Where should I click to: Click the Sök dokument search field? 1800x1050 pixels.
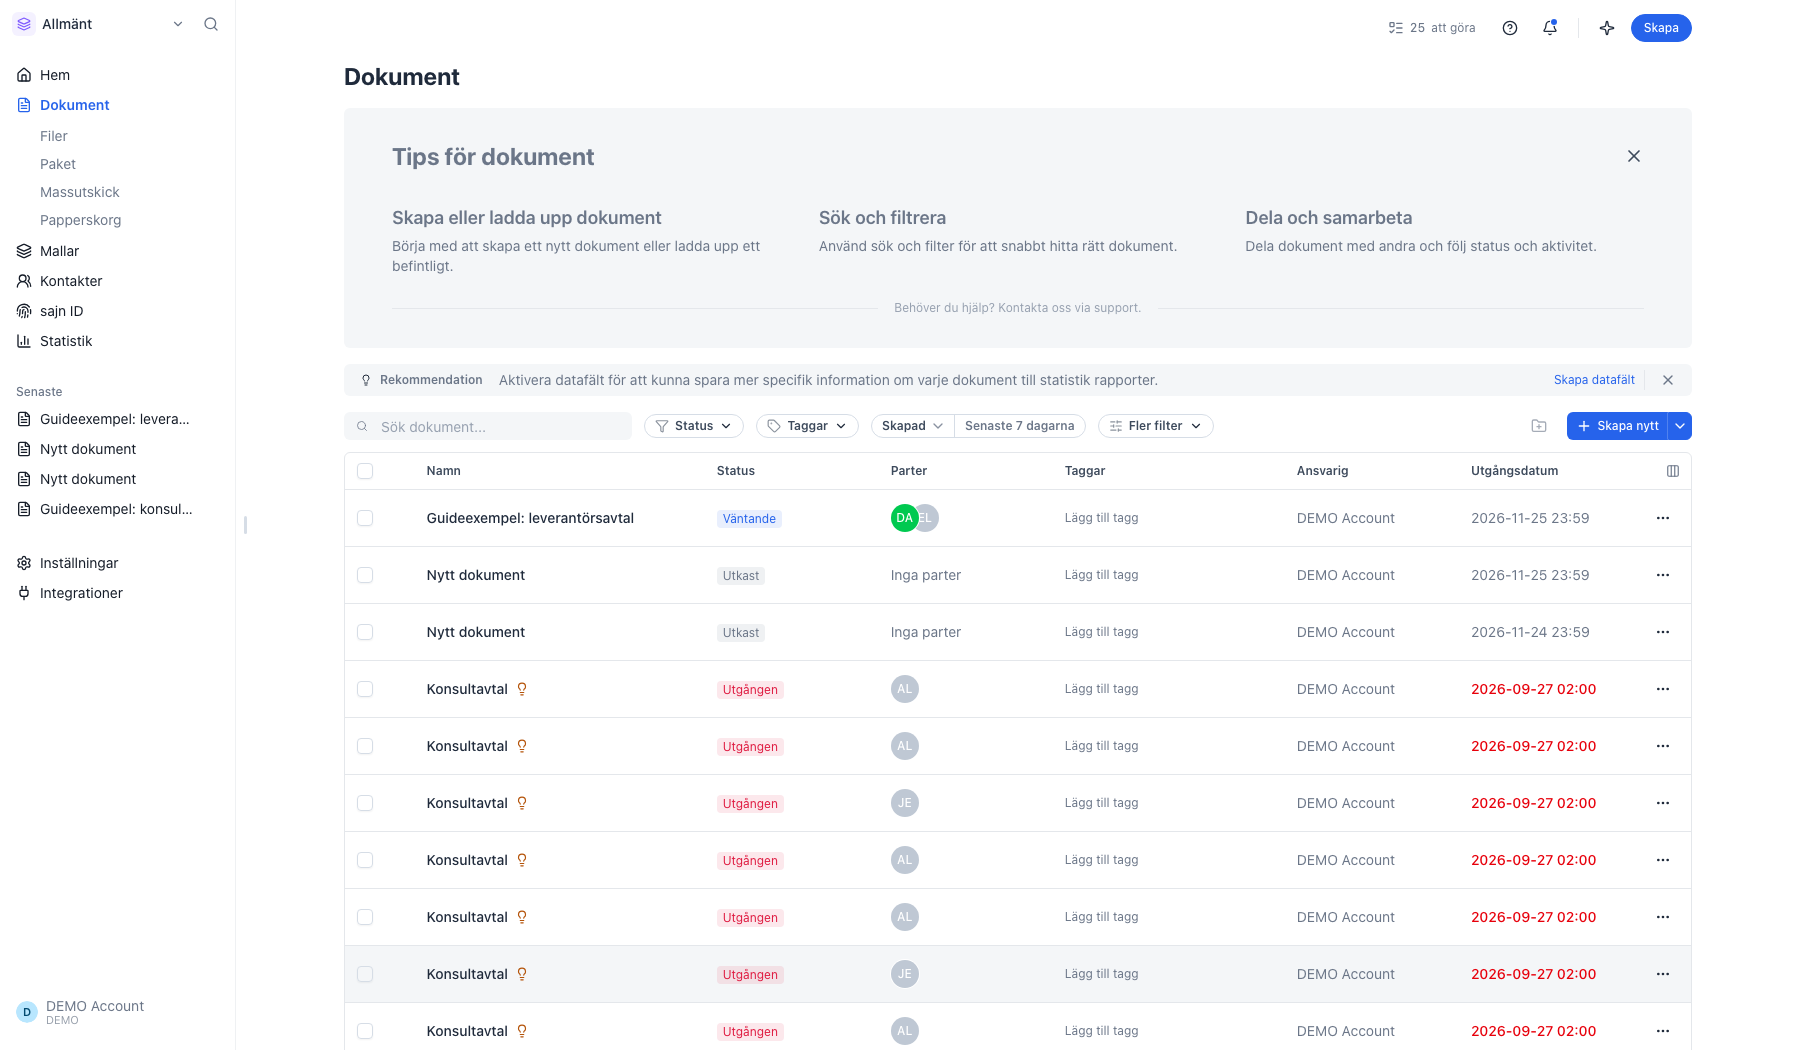(x=488, y=427)
